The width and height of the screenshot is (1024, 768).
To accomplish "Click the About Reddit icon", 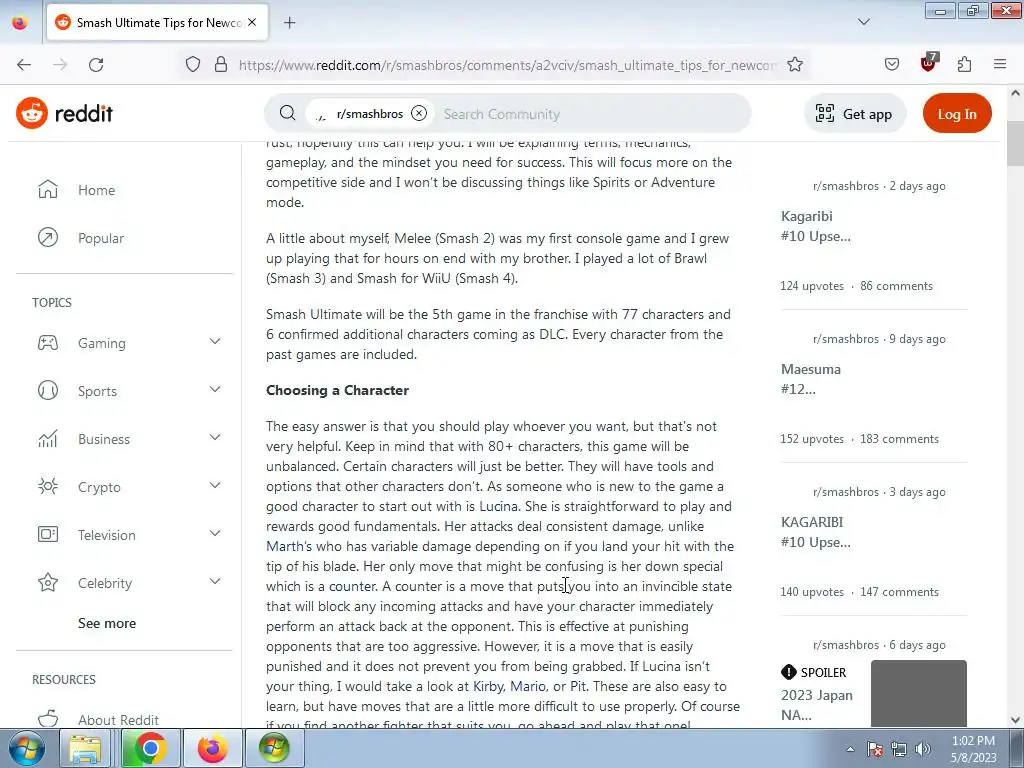I will [48, 719].
